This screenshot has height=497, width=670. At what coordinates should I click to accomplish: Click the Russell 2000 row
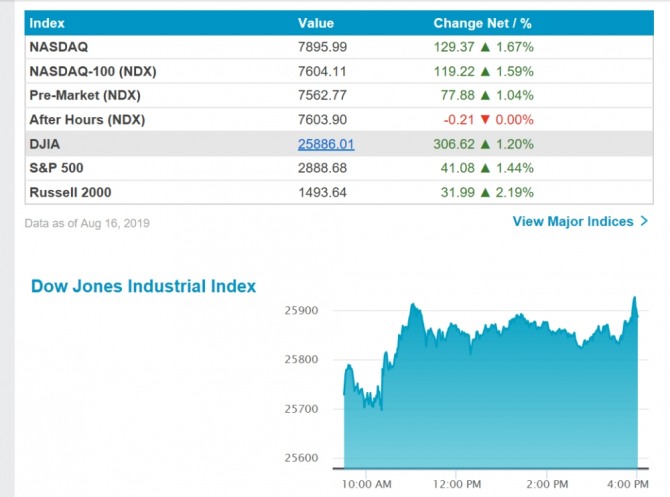tap(70, 192)
